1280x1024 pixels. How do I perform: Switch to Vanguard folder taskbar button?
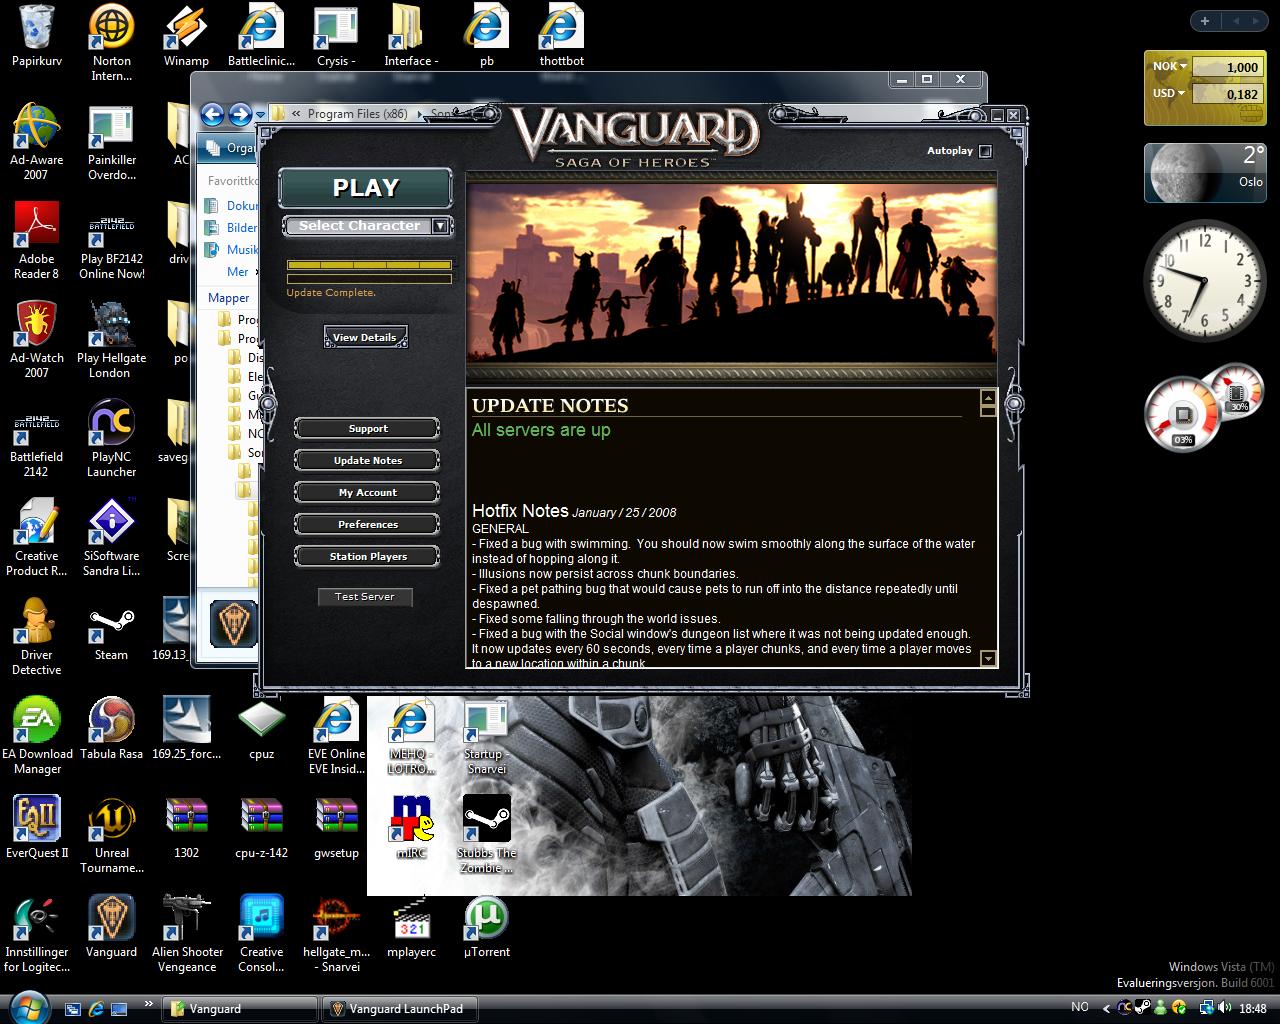pyautogui.click(x=240, y=1009)
